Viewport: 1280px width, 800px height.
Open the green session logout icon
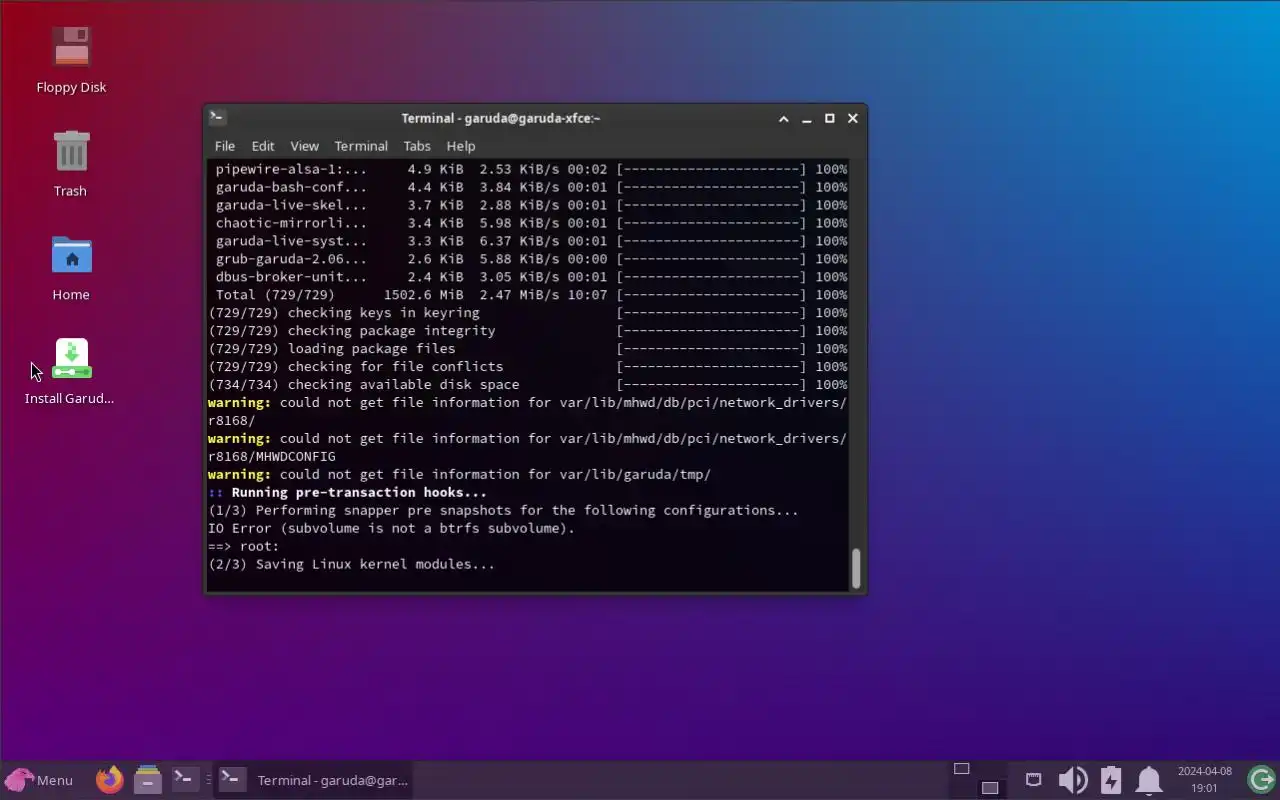(x=1261, y=779)
